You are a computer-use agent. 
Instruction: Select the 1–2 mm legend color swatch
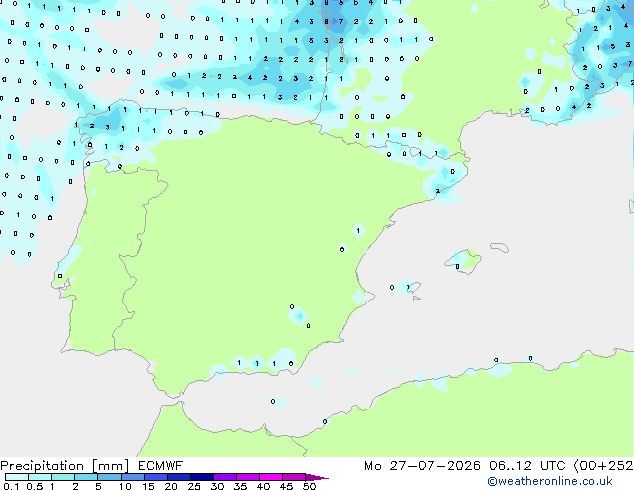pyautogui.click(x=63, y=477)
